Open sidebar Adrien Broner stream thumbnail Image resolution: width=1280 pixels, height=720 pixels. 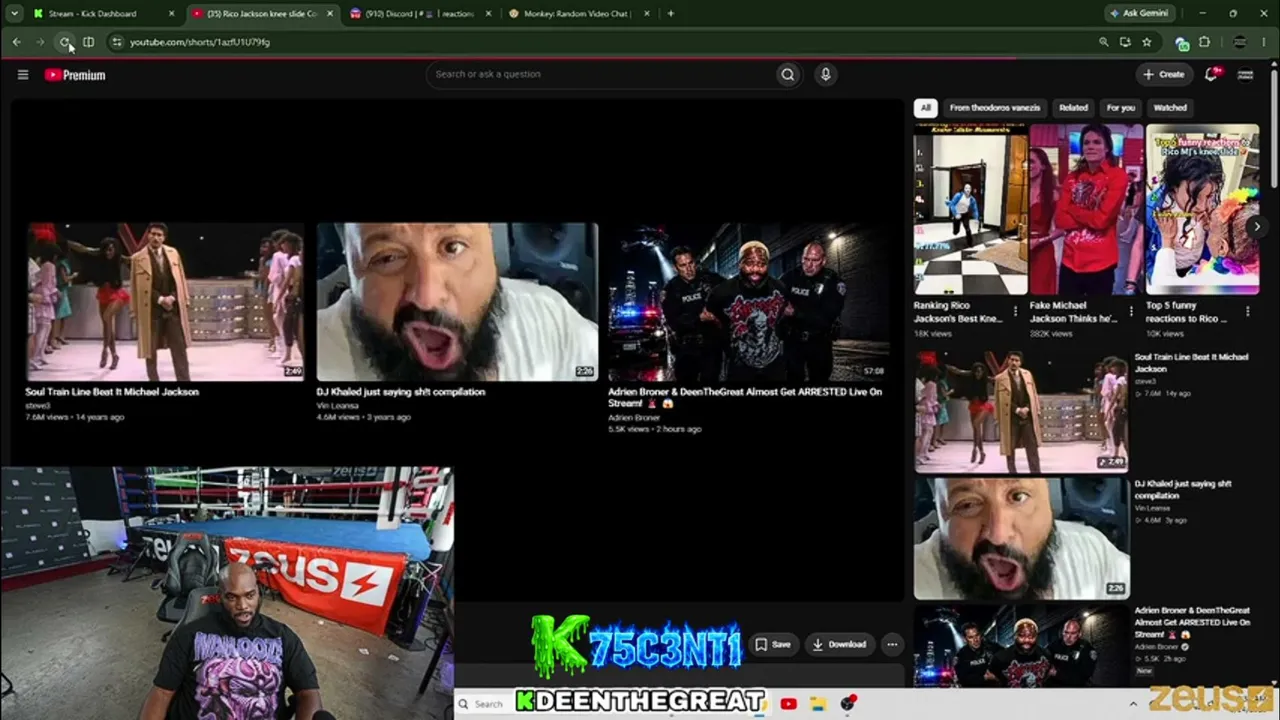tap(1021, 646)
